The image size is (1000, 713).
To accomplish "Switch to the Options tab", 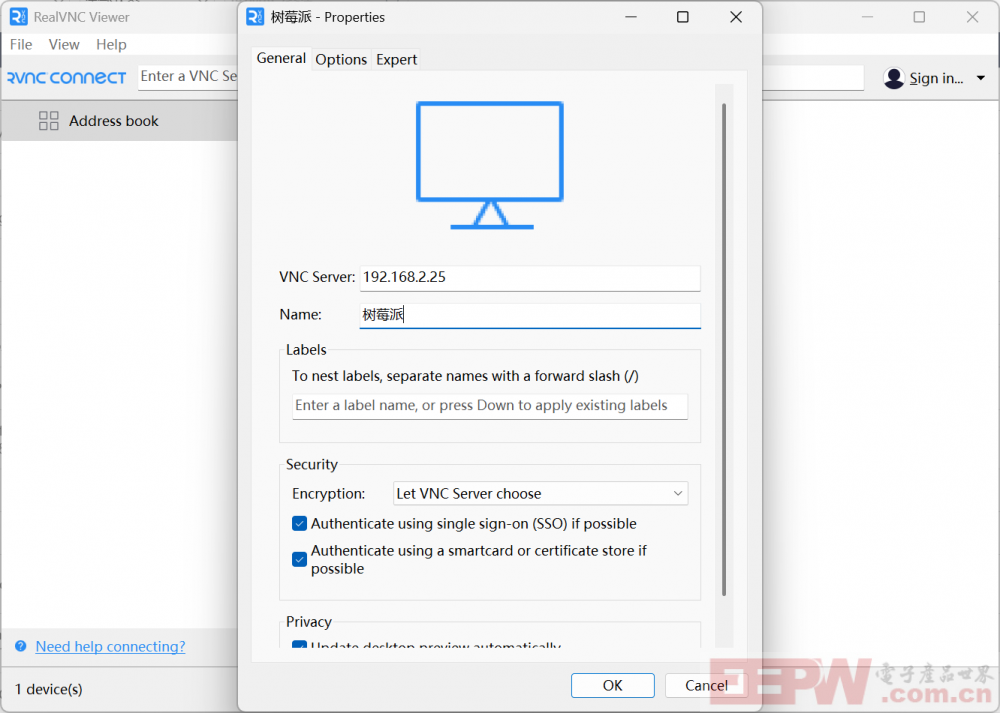I will tap(341, 59).
